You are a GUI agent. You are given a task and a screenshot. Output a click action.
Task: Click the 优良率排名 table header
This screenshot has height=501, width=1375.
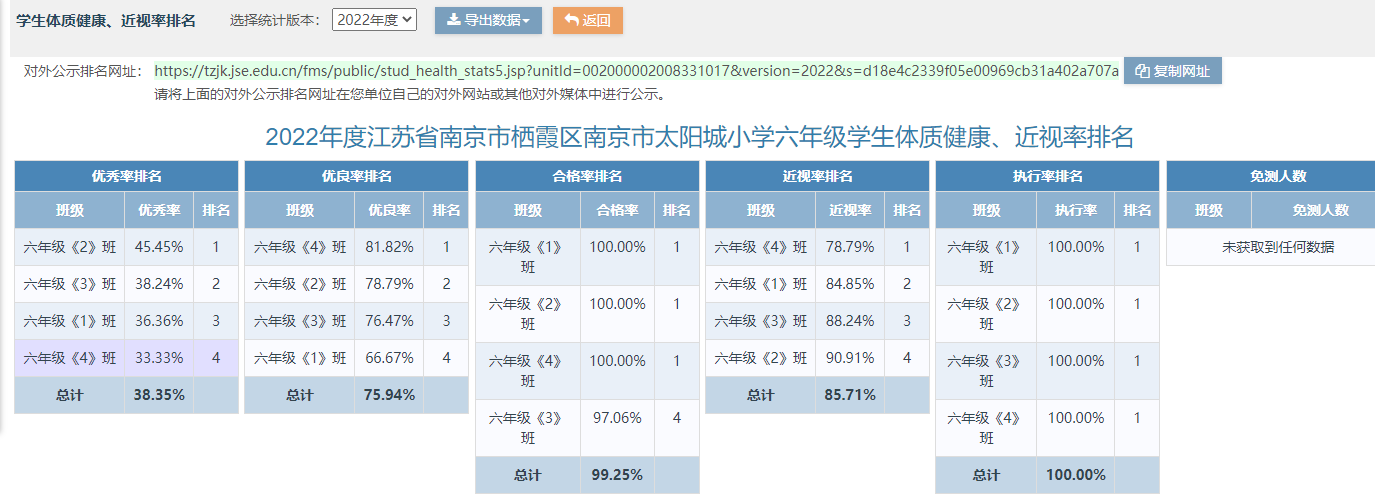[x=356, y=176]
